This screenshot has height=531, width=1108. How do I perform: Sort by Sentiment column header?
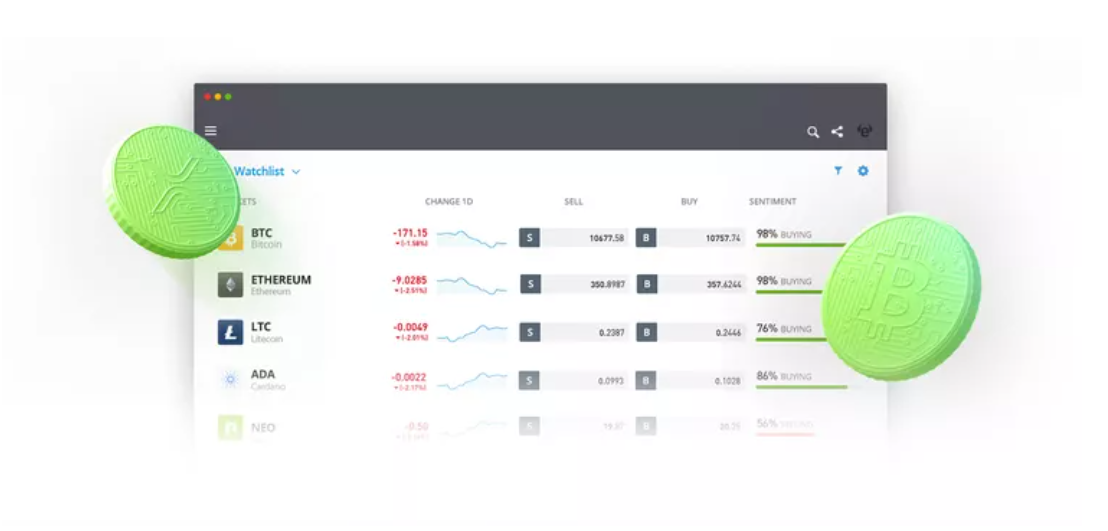[773, 202]
